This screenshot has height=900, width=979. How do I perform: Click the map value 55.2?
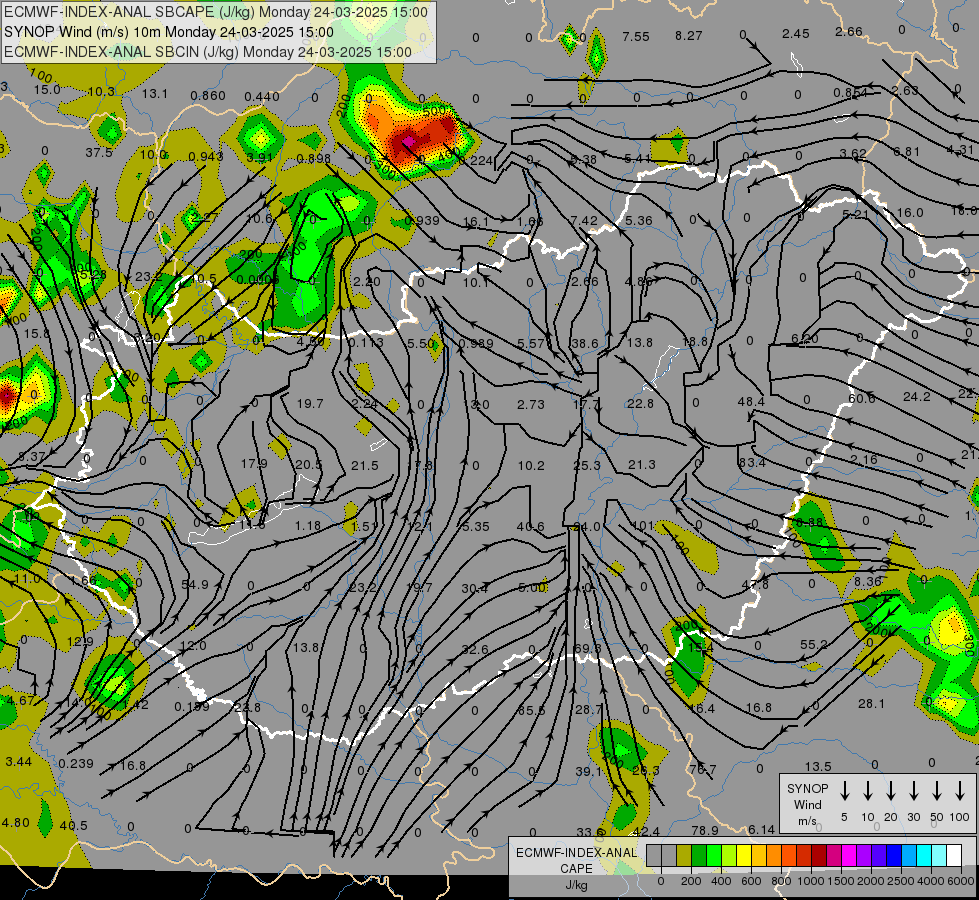pyautogui.click(x=814, y=644)
